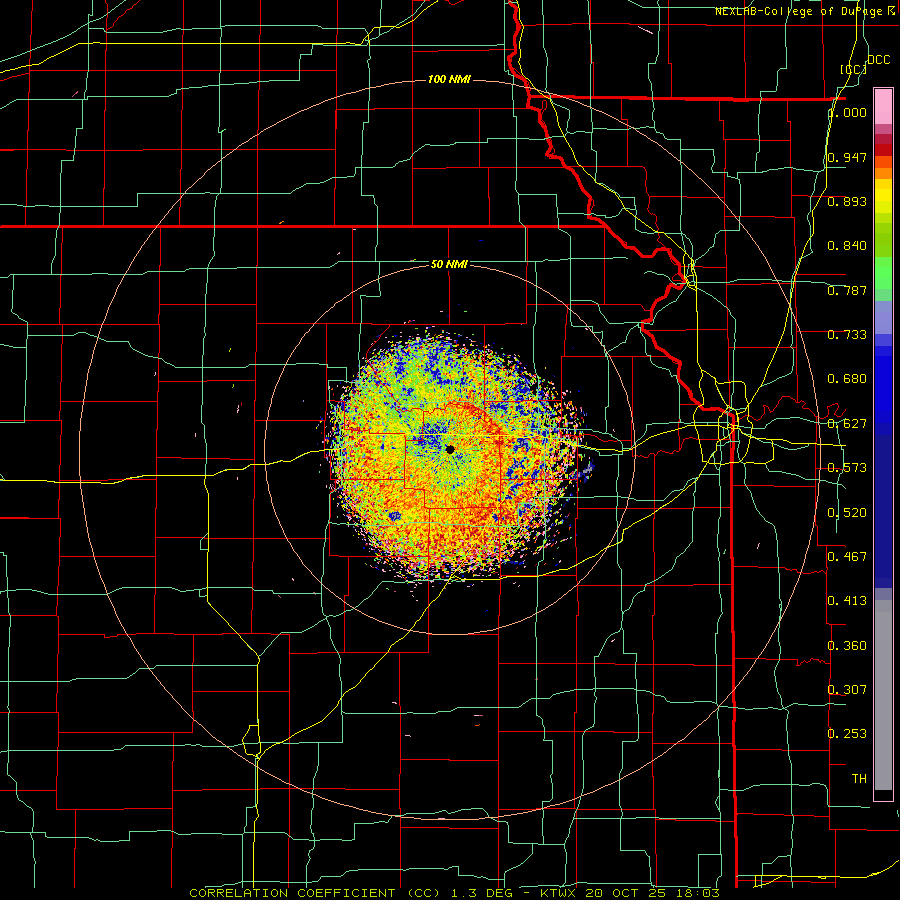Click the (CC) units label above color bar

click(853, 69)
